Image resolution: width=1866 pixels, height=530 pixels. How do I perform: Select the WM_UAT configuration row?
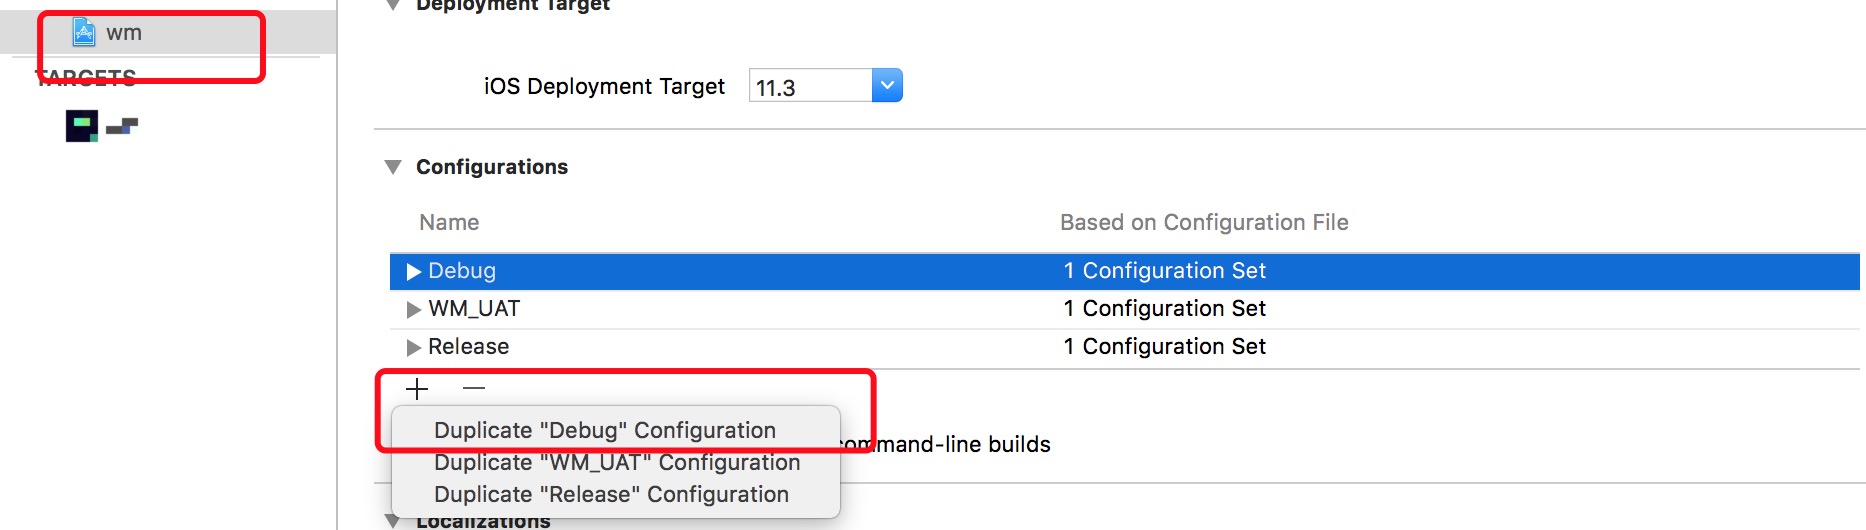(1125, 309)
